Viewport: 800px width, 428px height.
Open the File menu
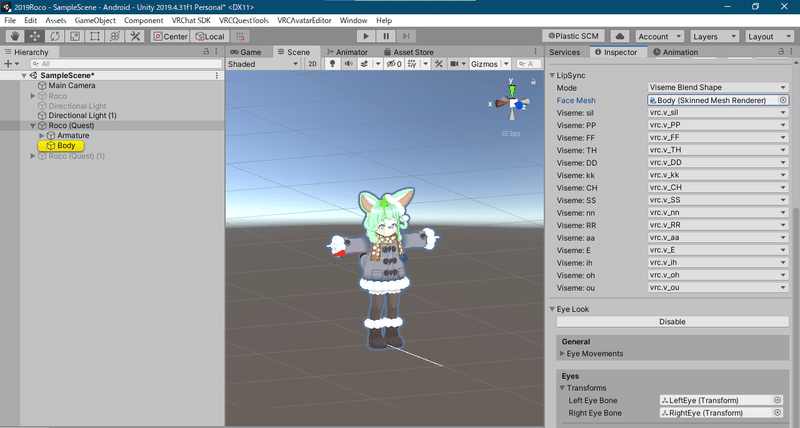coord(10,20)
